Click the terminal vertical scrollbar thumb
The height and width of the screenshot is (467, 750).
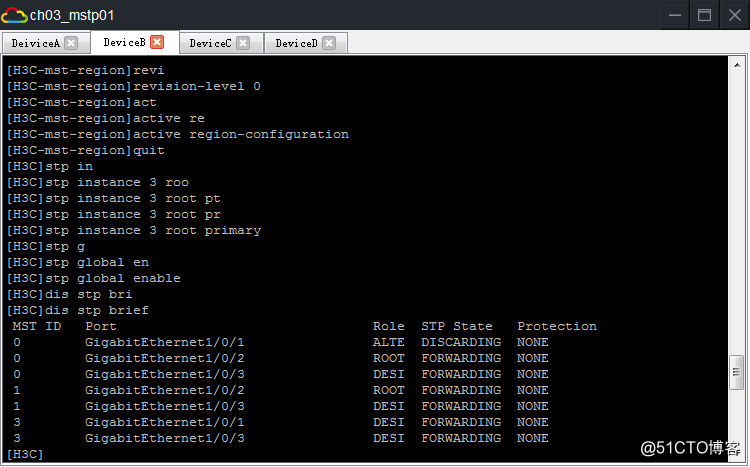(x=737, y=372)
